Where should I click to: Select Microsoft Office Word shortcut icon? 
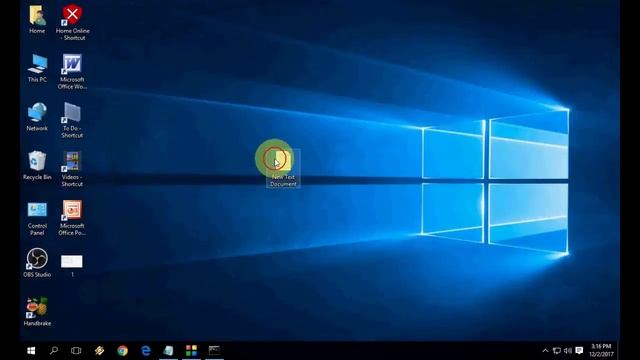pos(72,64)
